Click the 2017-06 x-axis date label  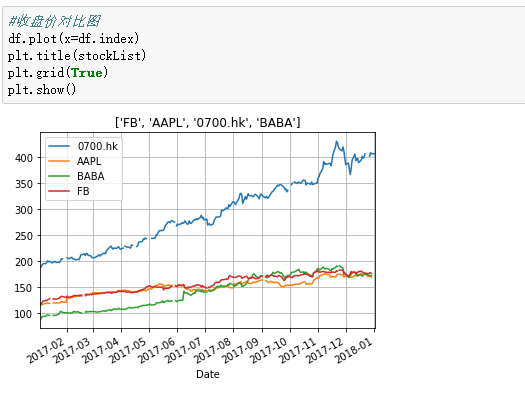coord(157,350)
